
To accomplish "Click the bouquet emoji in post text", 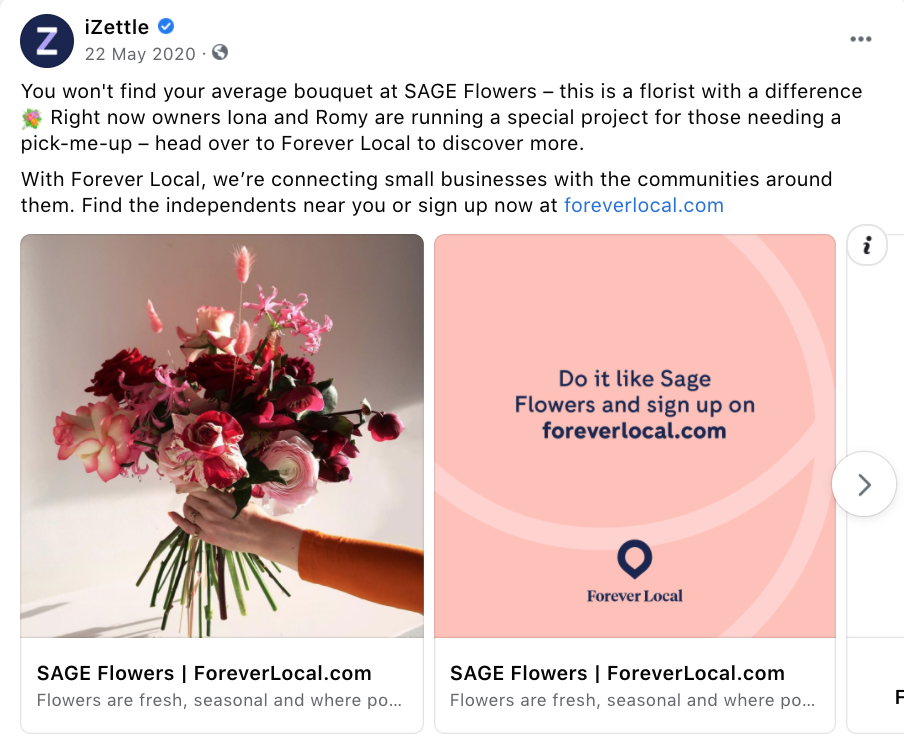I will click(x=32, y=118).
